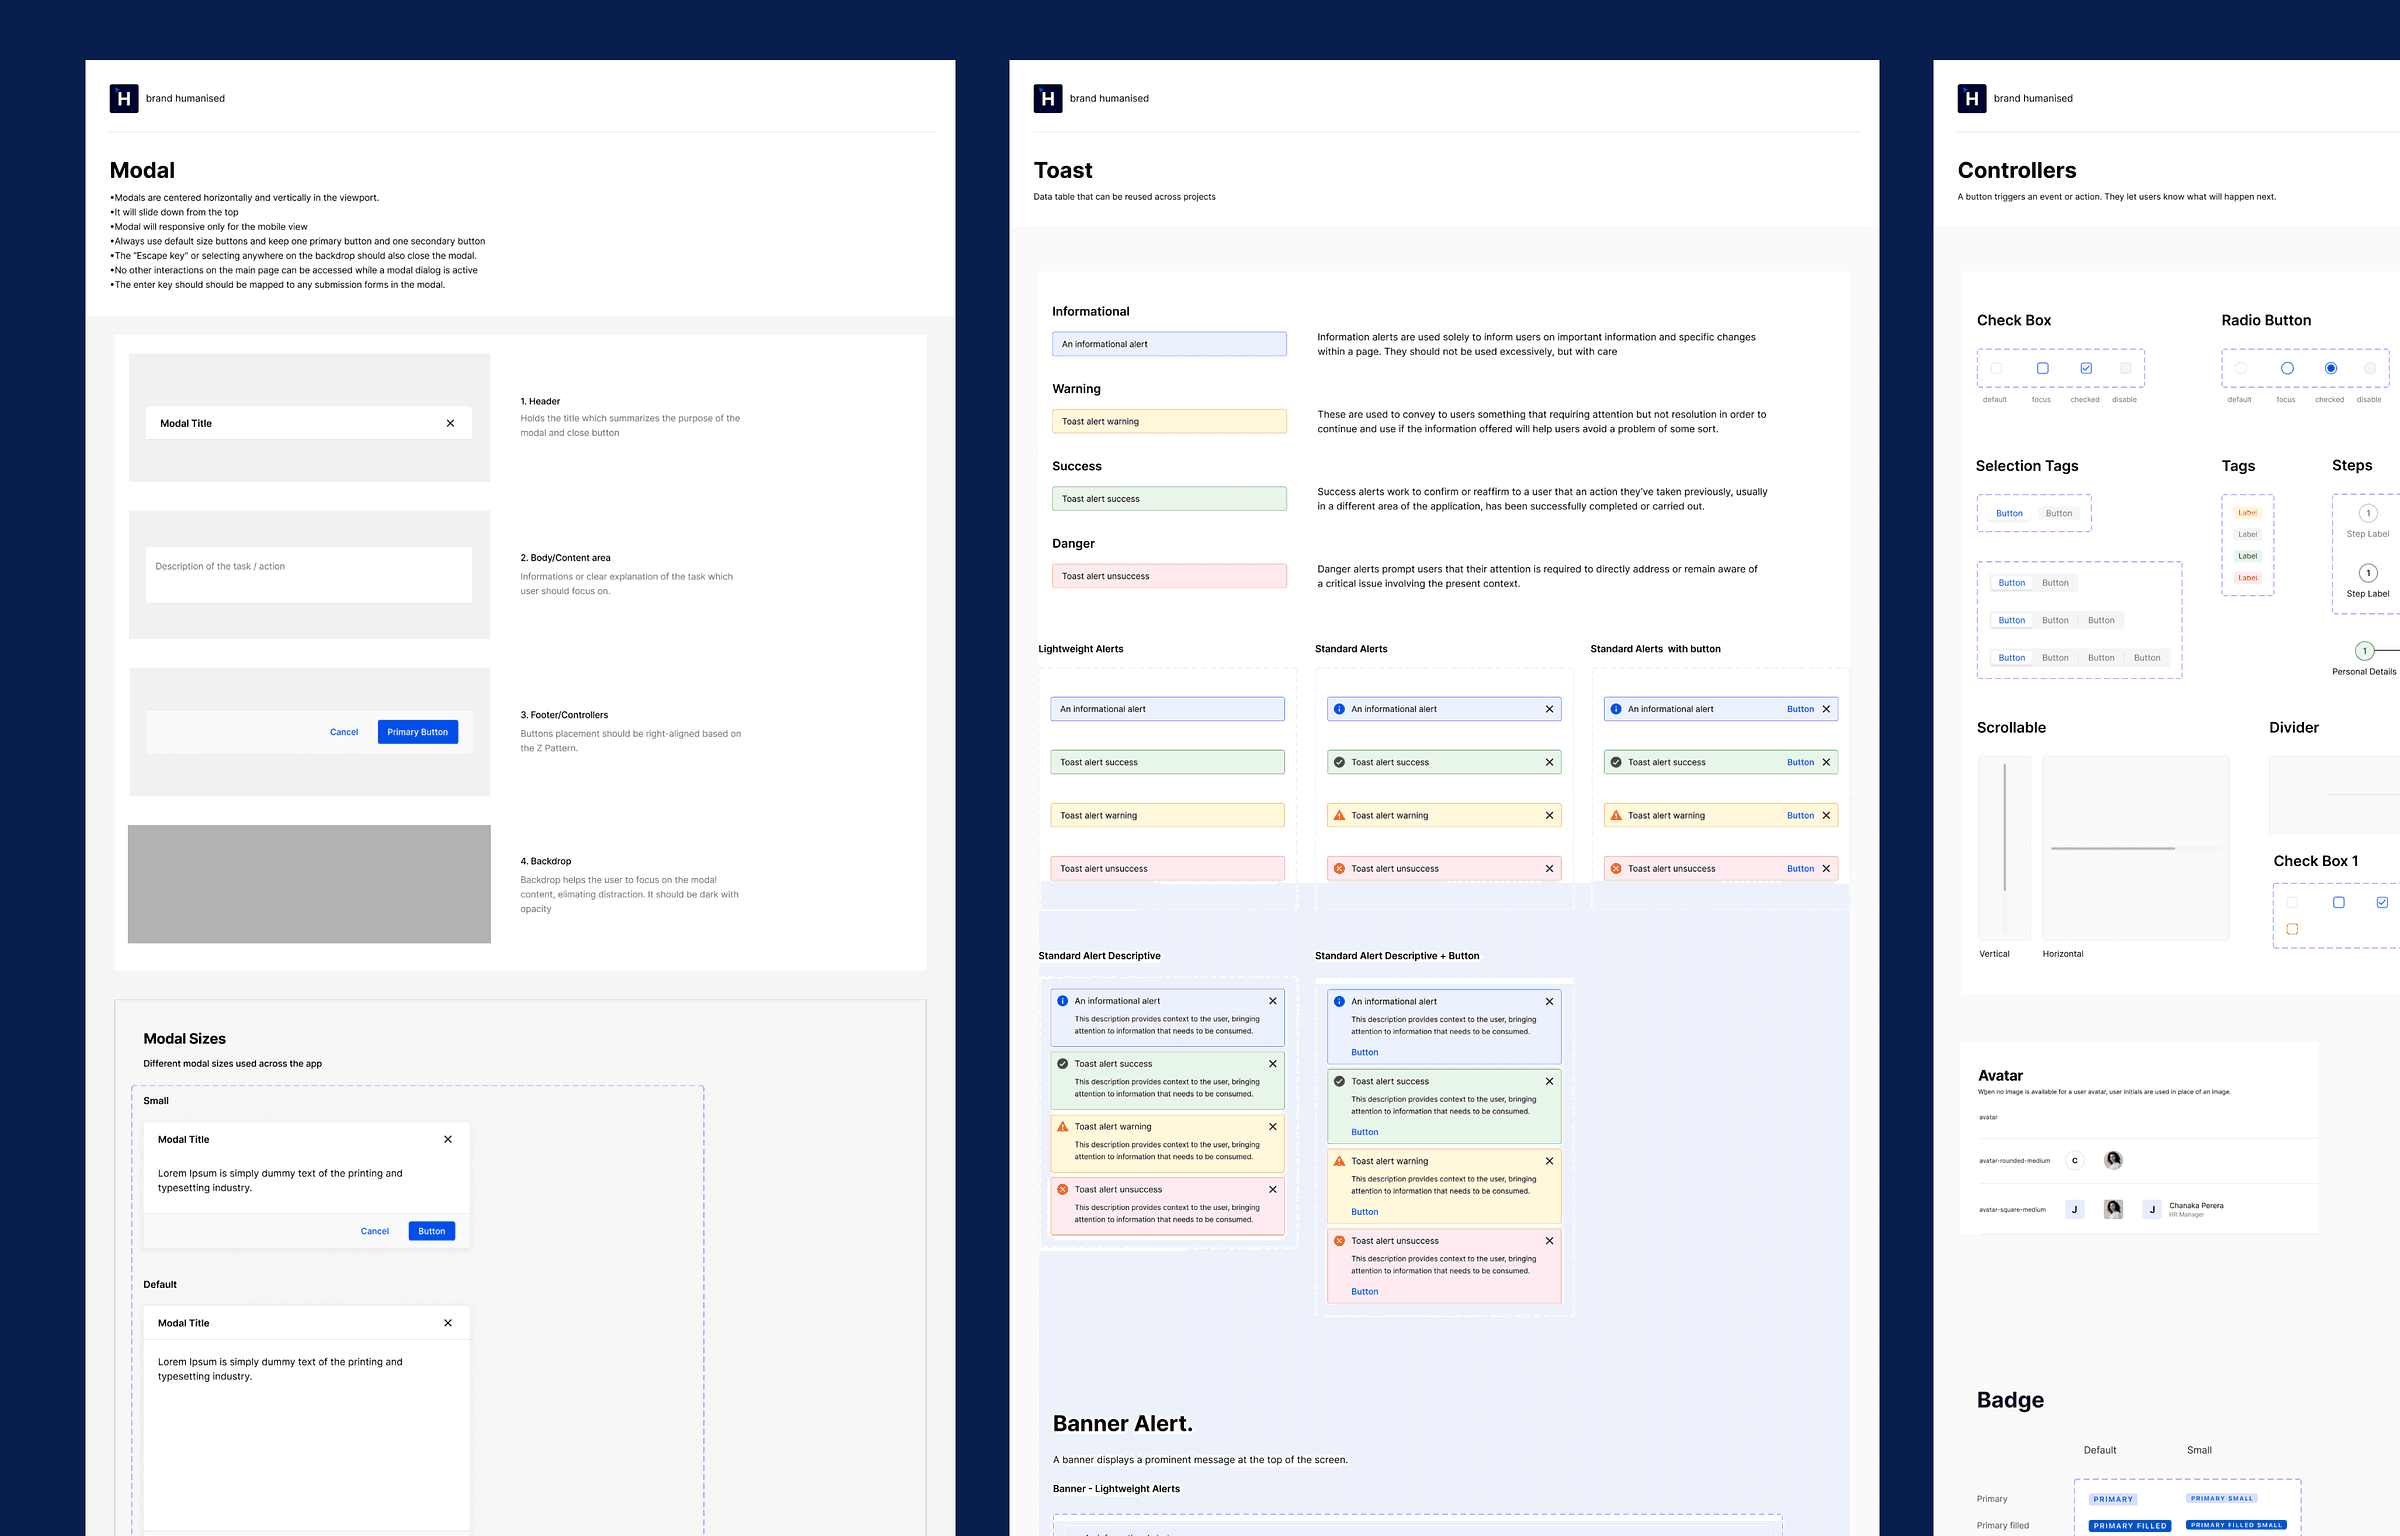
Task: Close the Modal Title header anatomy example
Action: coord(450,423)
